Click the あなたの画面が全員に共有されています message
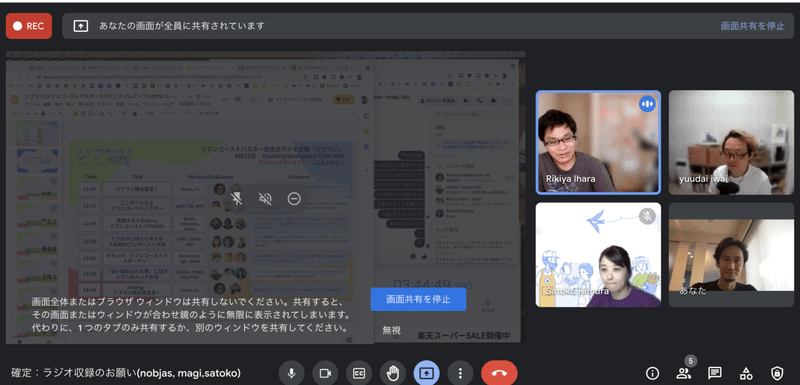Image resolution: width=800 pixels, height=385 pixels. [182, 26]
